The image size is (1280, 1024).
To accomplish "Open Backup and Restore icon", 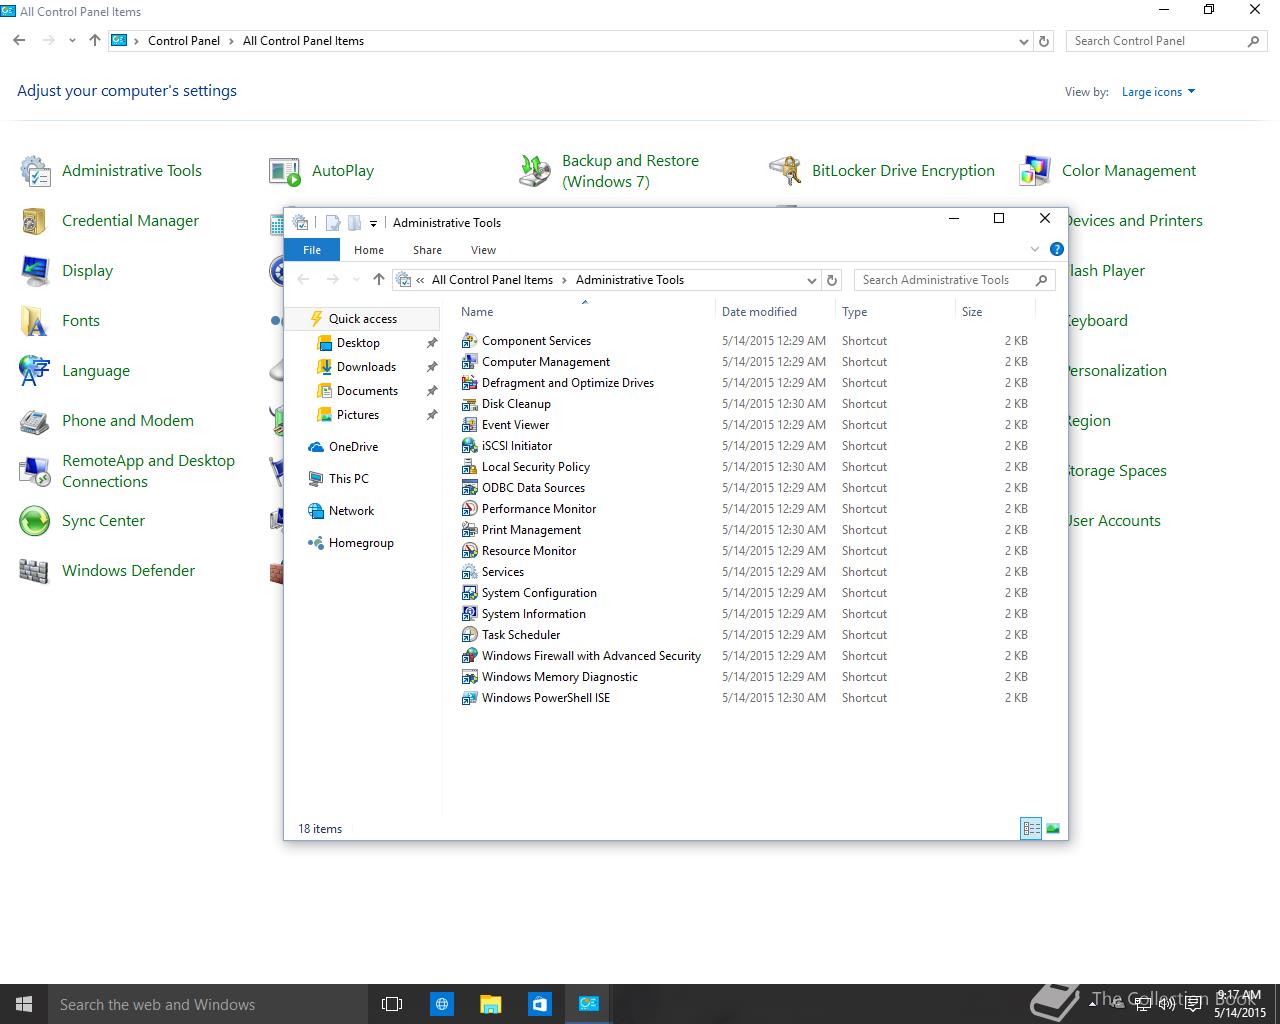I will (535, 171).
